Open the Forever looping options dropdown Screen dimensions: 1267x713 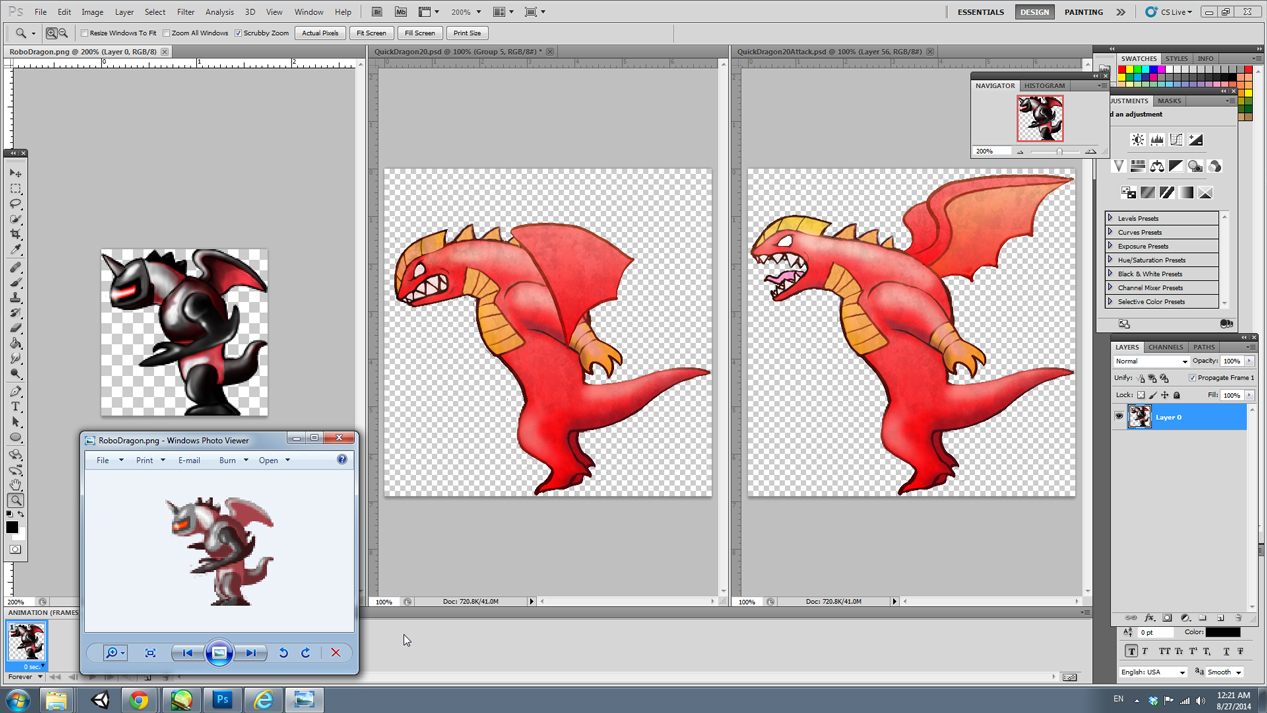click(x=25, y=677)
